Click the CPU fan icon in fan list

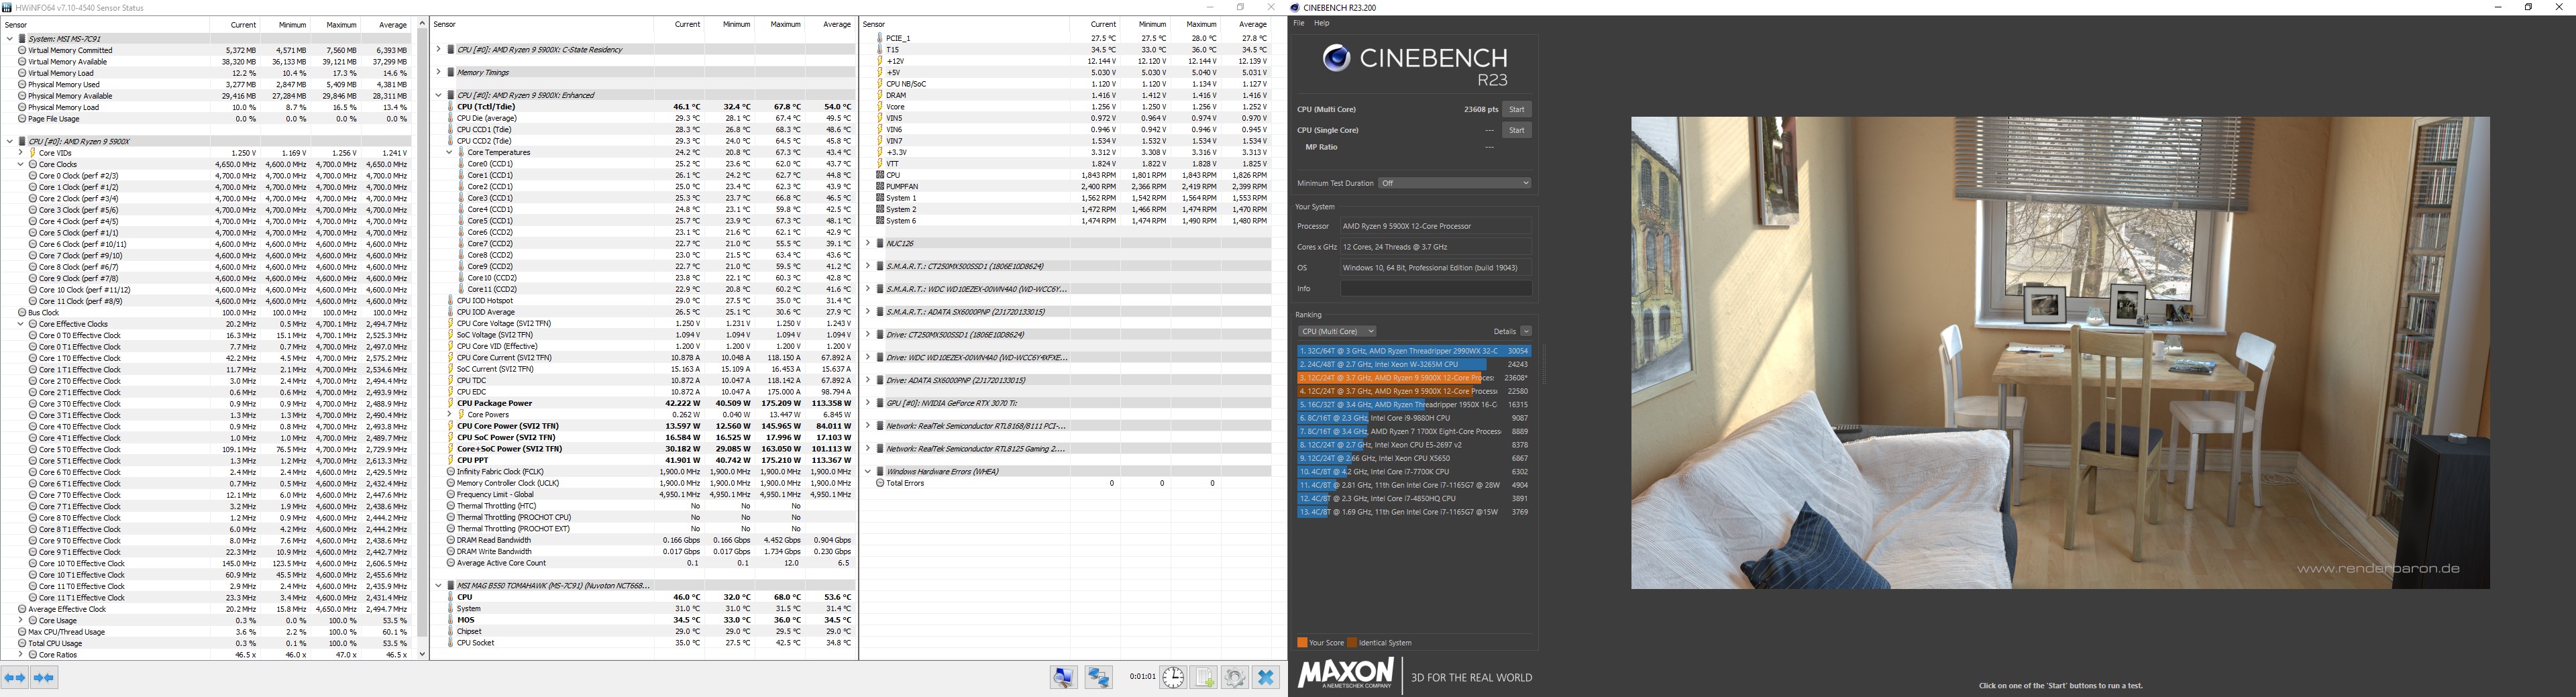pyautogui.click(x=880, y=175)
